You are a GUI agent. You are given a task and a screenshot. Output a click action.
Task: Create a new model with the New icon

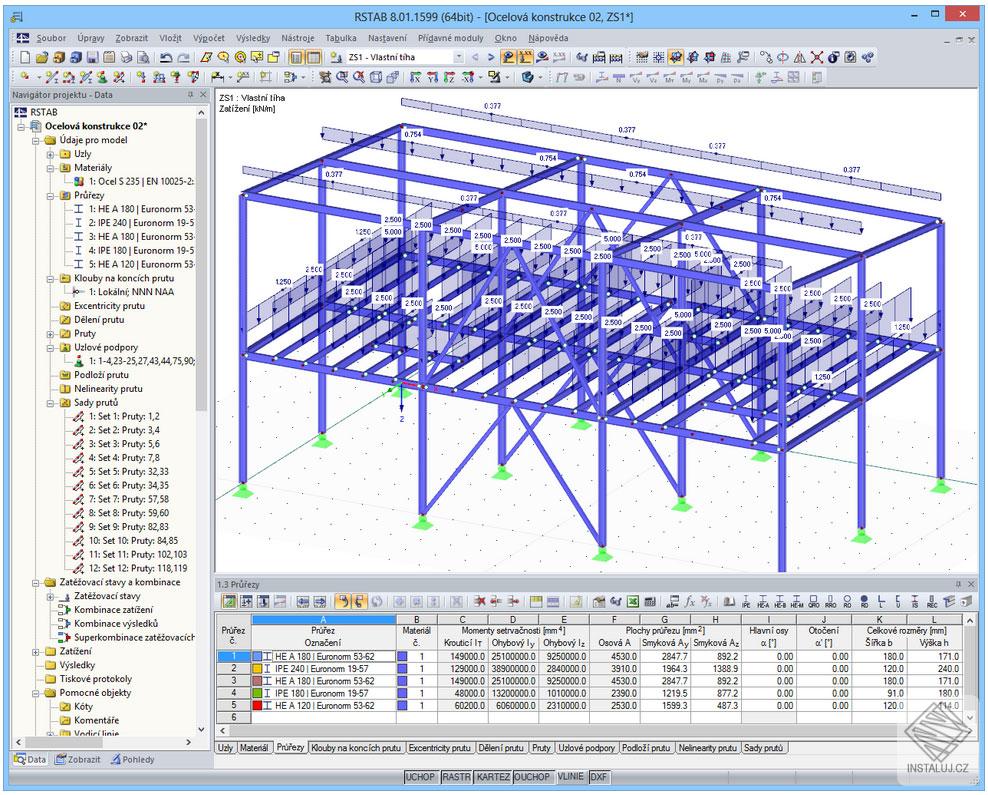click(25, 57)
